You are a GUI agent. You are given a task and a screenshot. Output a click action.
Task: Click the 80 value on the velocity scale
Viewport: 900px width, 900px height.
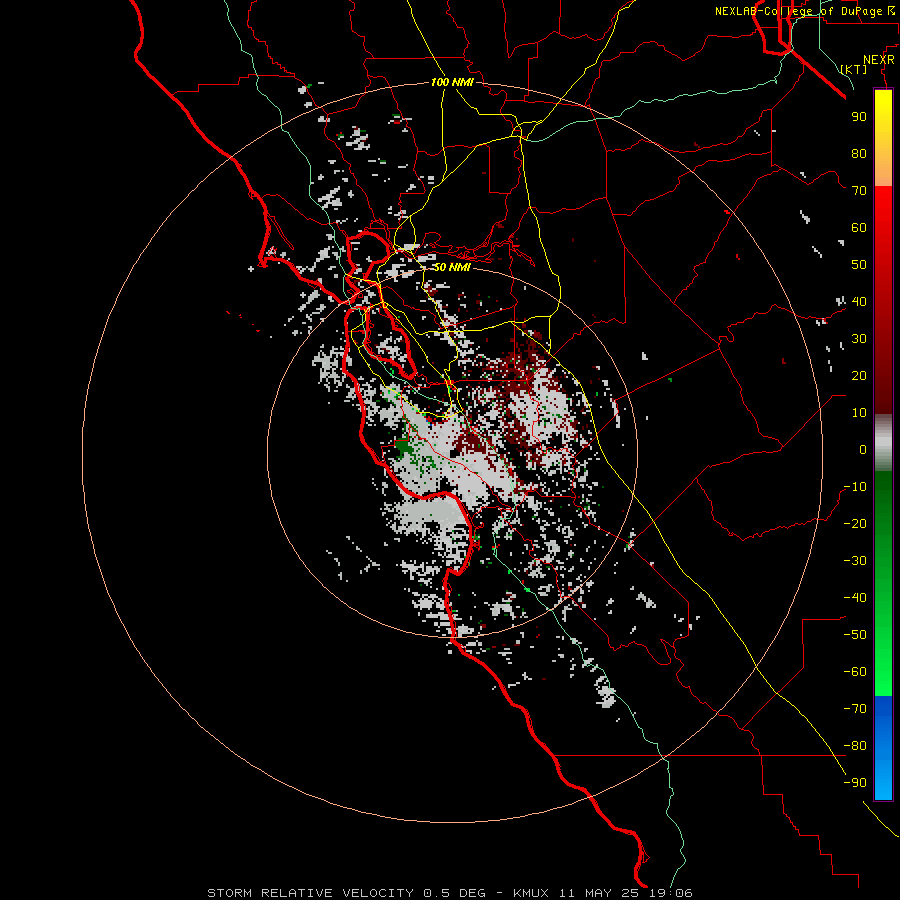pyautogui.click(x=859, y=154)
